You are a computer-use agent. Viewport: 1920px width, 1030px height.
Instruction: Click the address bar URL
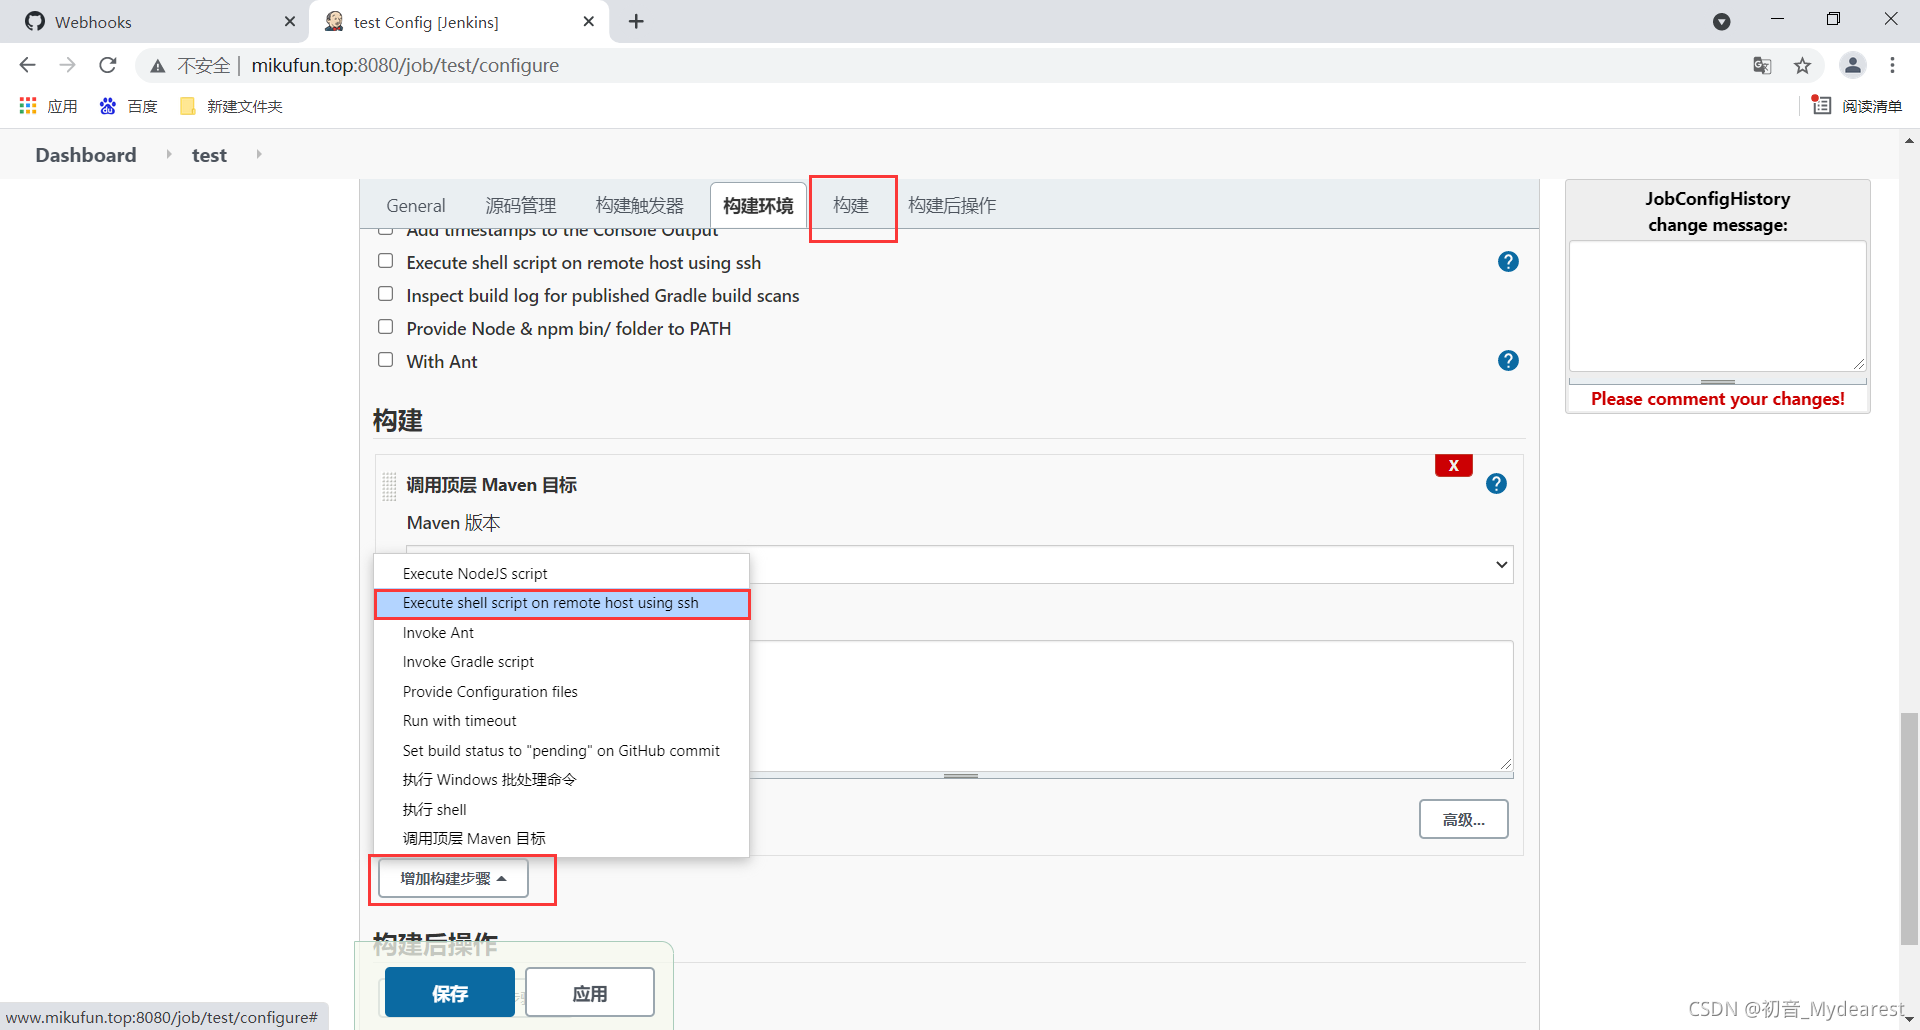pos(405,65)
